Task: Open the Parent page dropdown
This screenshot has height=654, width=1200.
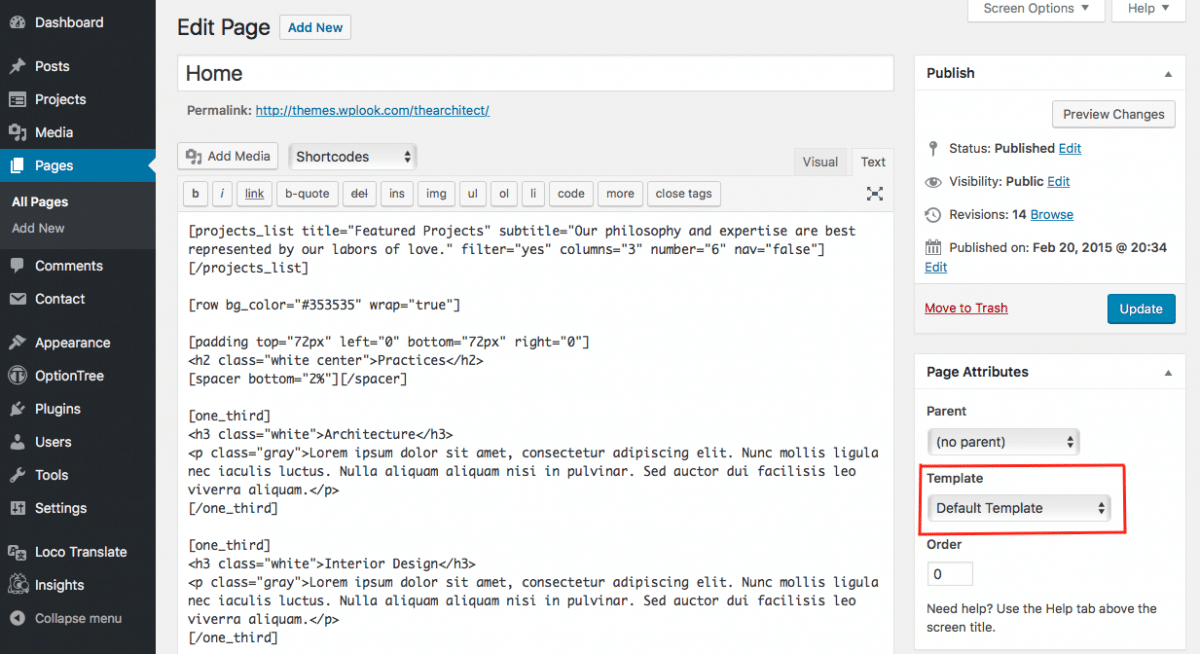Action: [1003, 441]
